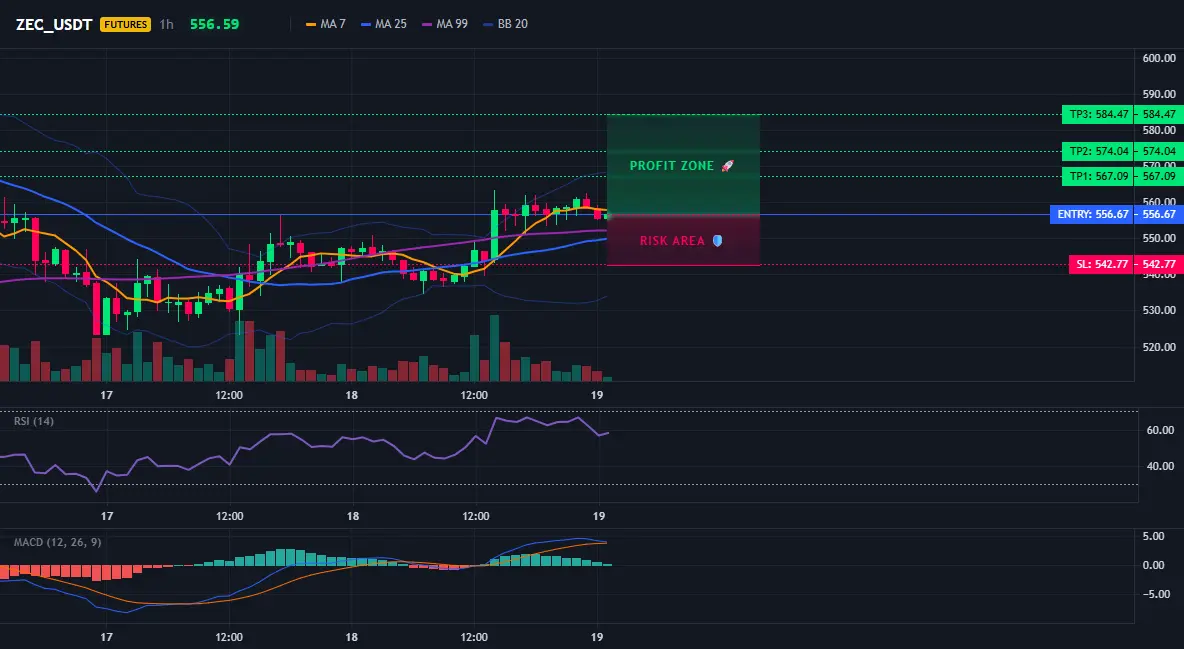Click the PROFIT ZONE label

(x=671, y=165)
